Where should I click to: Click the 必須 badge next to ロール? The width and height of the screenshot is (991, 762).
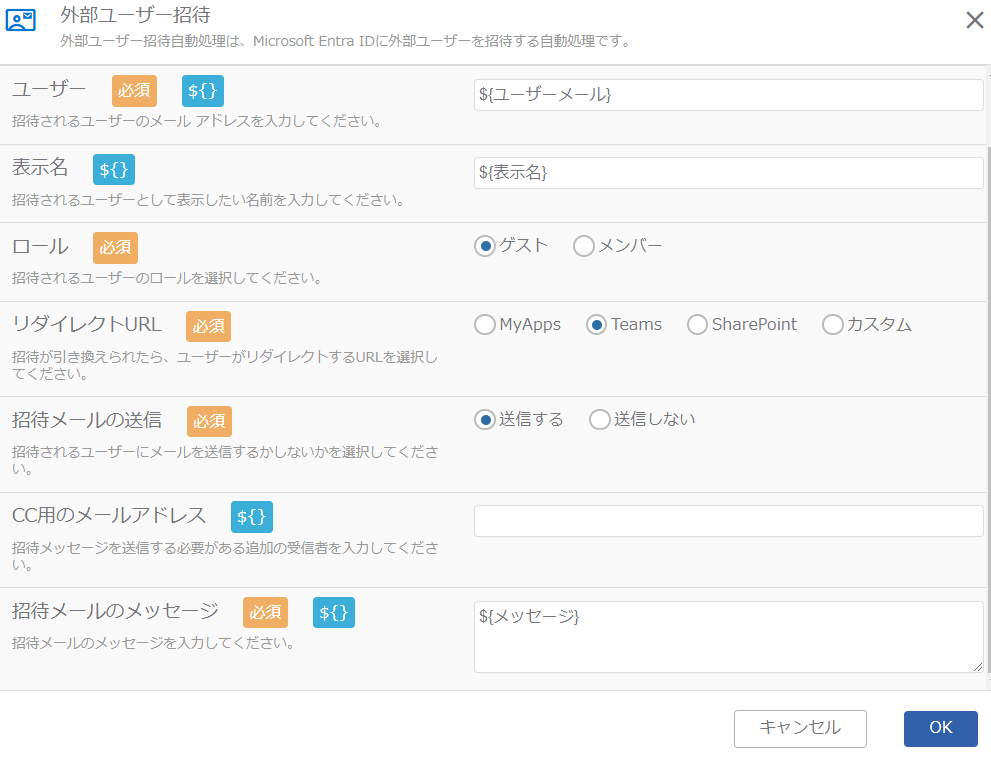(116, 248)
